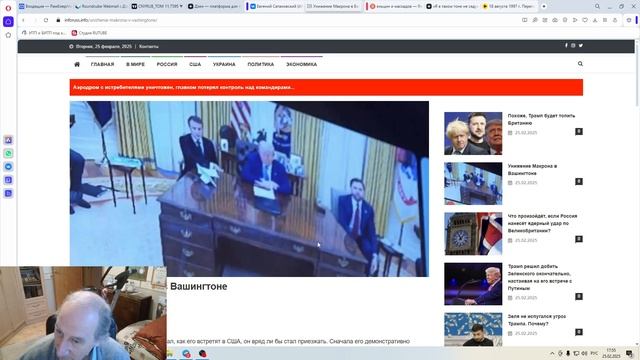
Task: Show hidden tray icons chevron
Action: point(552,353)
